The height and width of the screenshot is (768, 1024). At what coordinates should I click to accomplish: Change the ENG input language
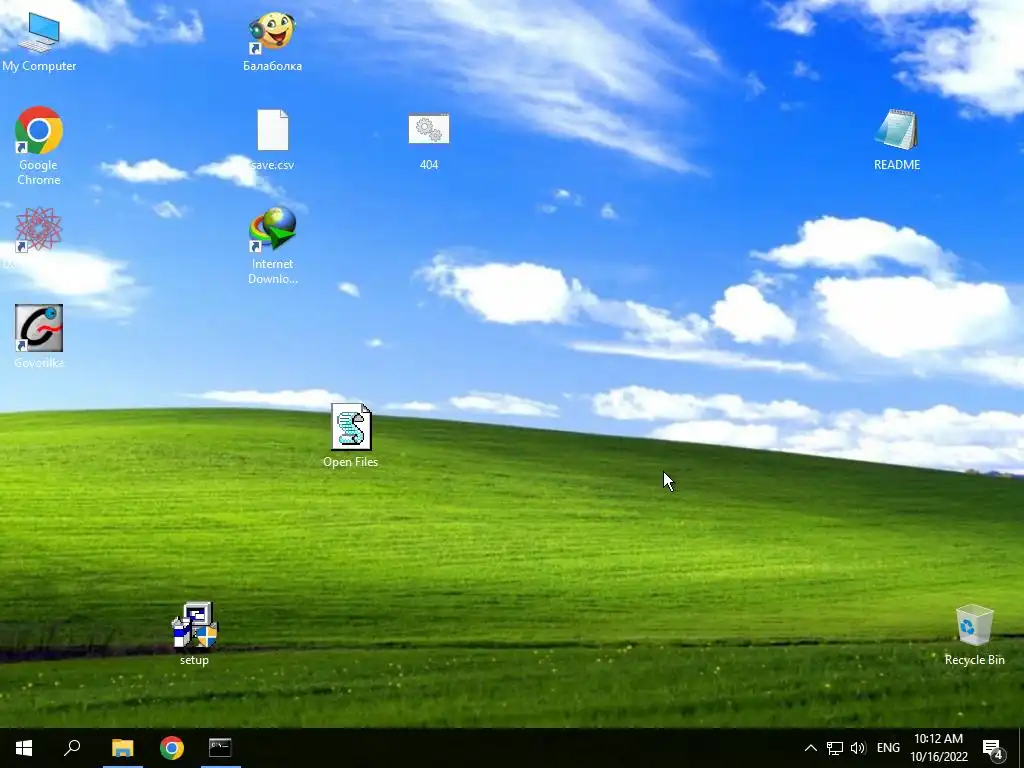[888, 748]
